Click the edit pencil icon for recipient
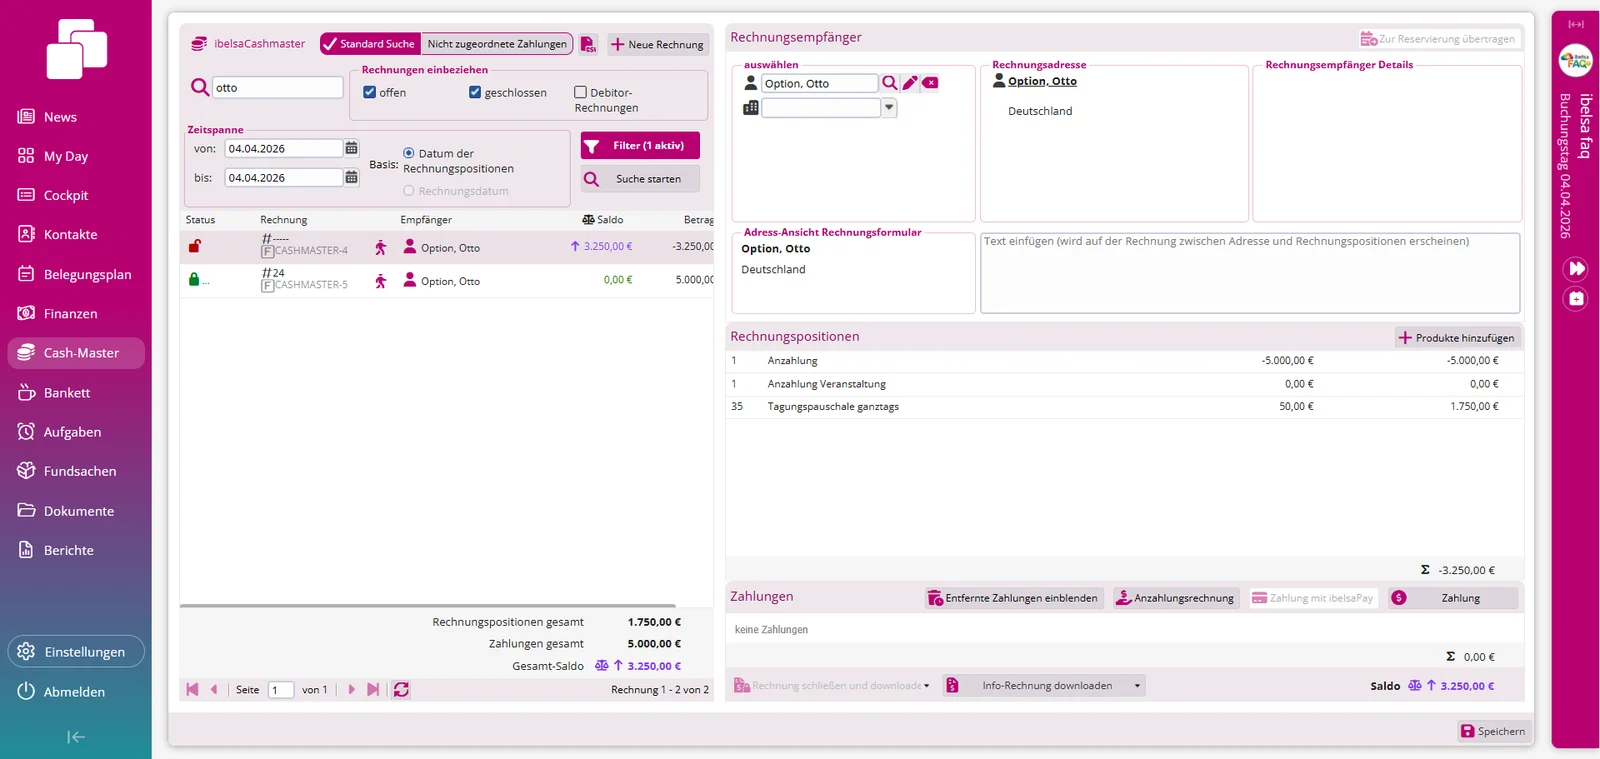The height and width of the screenshot is (759, 1600). (x=910, y=83)
